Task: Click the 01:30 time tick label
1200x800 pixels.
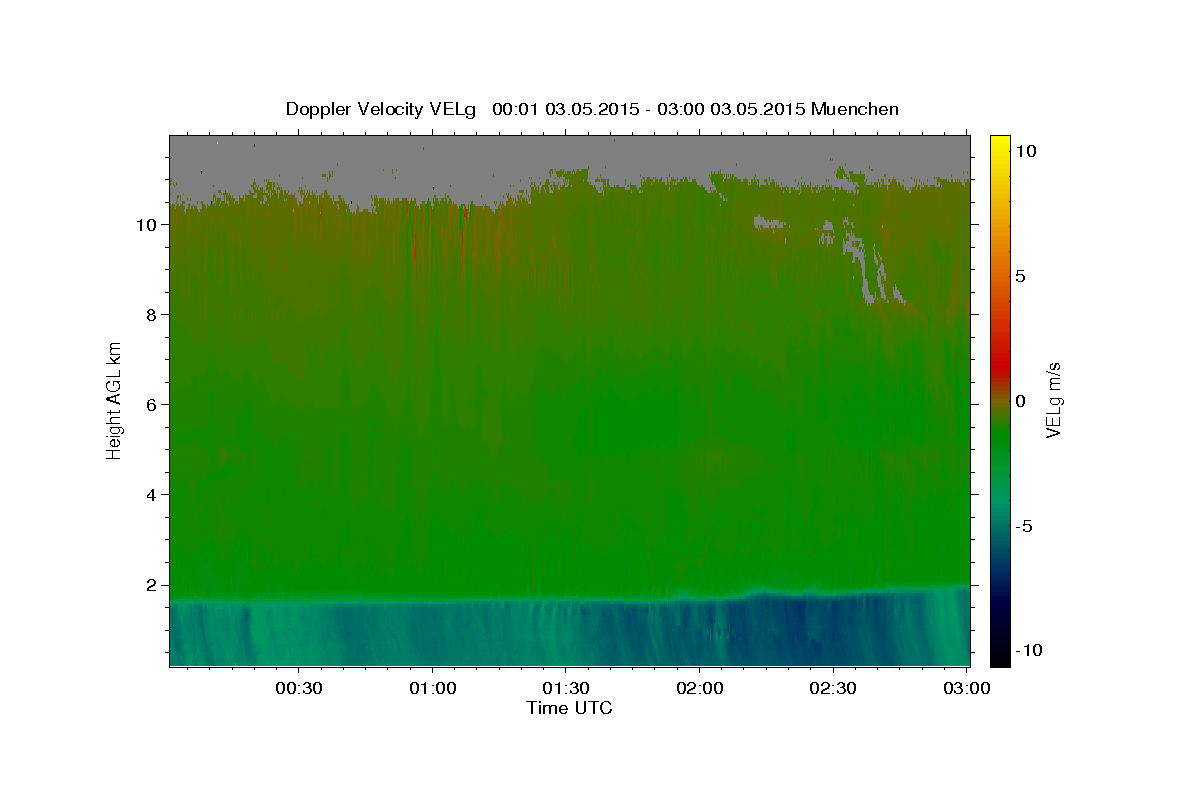Action: click(566, 689)
